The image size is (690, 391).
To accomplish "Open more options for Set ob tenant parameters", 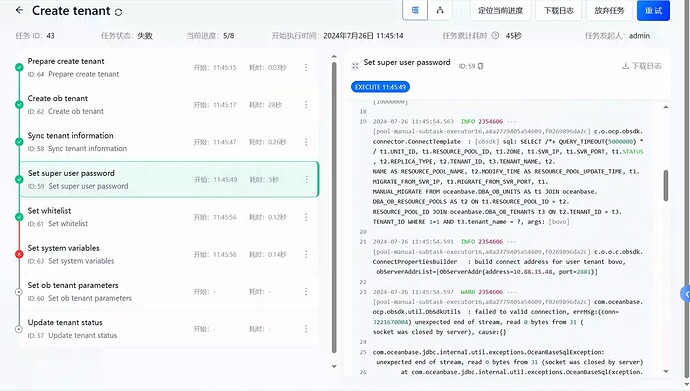I will [306, 292].
